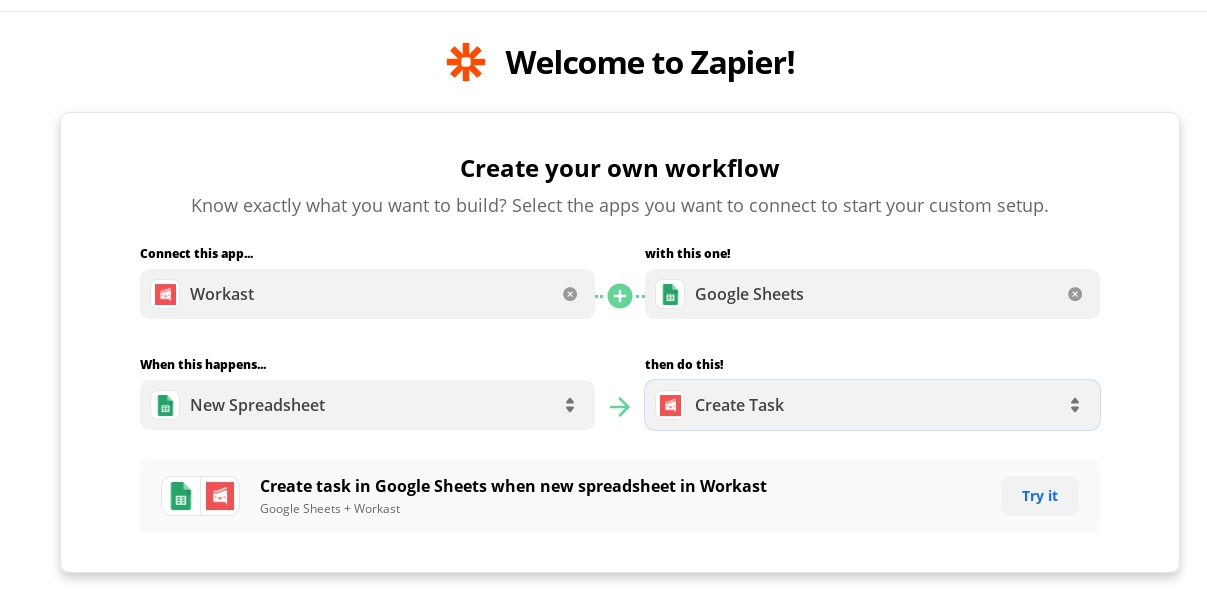The image size is (1207, 616).
Task: Click the green arrow between trigger and action
Action: tap(620, 406)
